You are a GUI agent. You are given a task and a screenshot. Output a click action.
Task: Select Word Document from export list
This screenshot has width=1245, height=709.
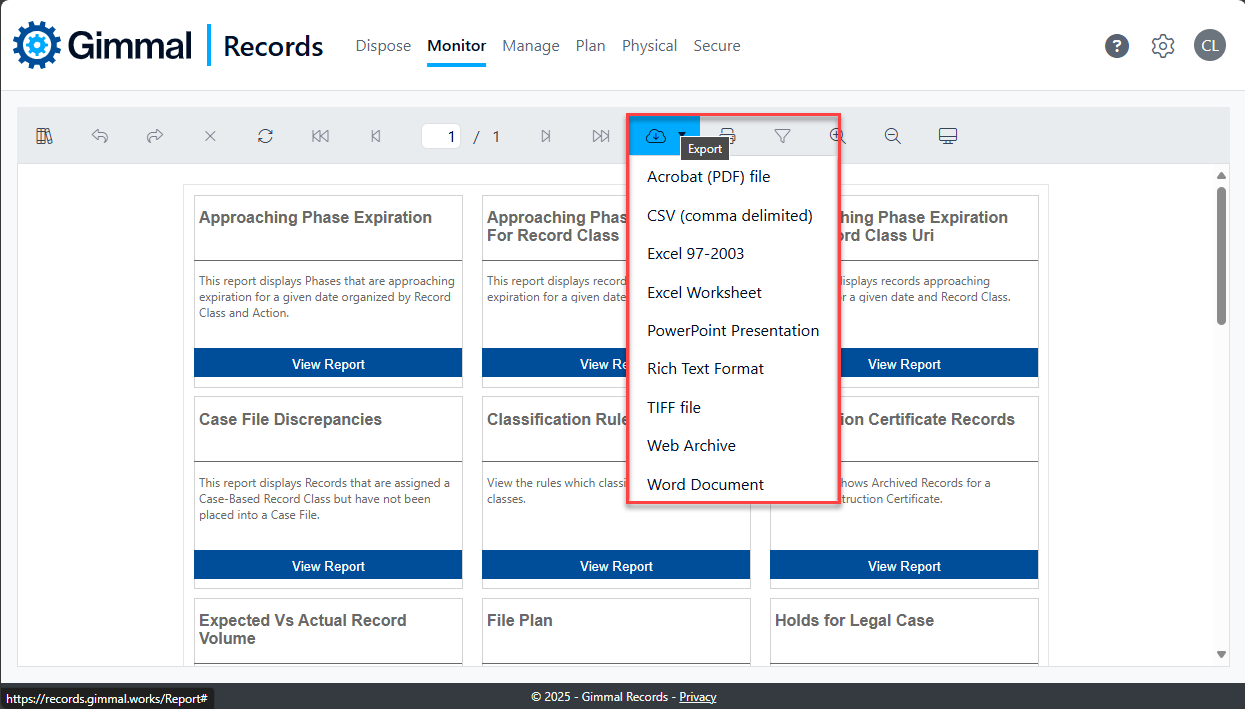705,485
